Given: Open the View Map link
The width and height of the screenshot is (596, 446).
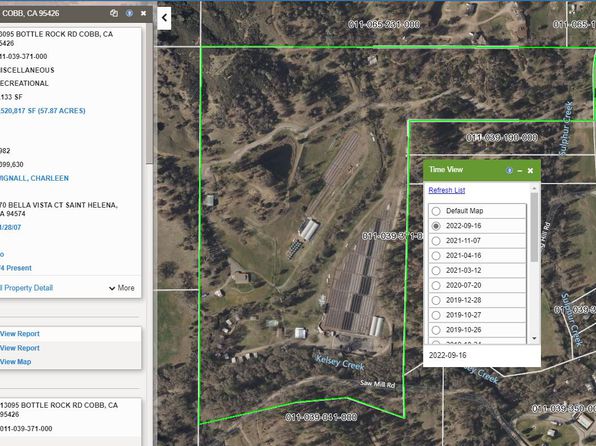Looking at the screenshot, I should point(16,362).
